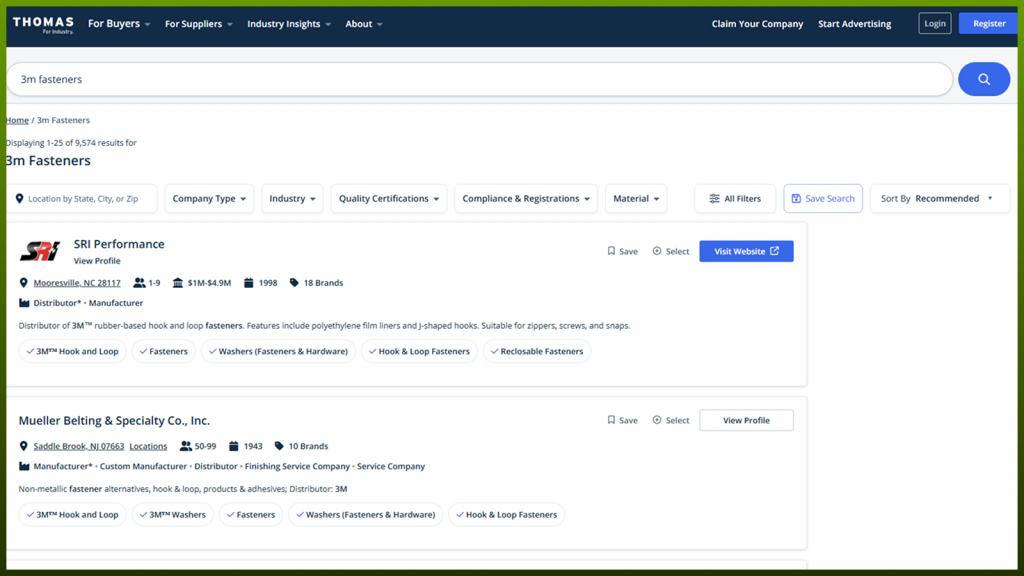
Task: Click the bookmark Save icon for SRI Performance
Action: pos(611,251)
